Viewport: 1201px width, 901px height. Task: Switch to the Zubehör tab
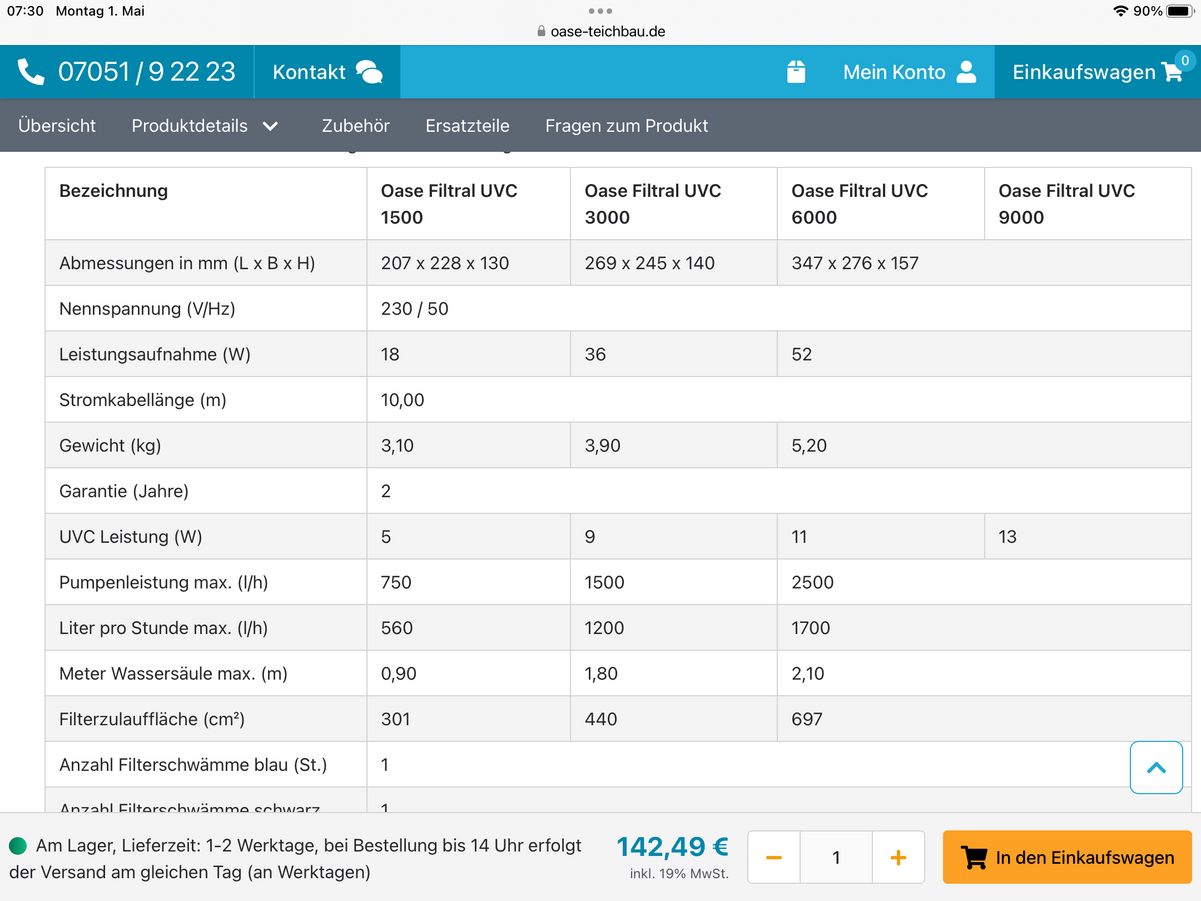click(x=356, y=126)
